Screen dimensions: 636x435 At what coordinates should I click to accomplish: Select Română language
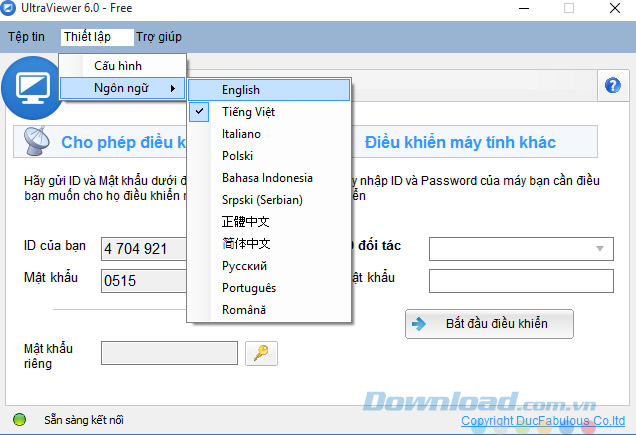tap(269, 310)
